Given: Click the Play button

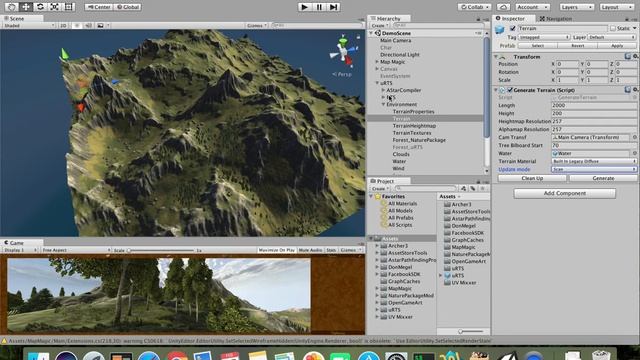Looking at the screenshot, I should 304,7.
